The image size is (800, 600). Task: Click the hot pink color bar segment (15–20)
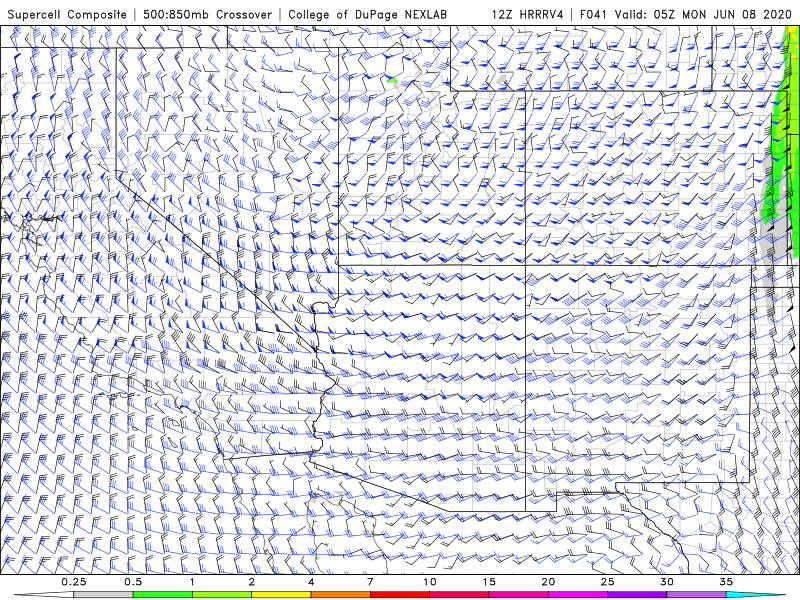pyautogui.click(x=518, y=595)
